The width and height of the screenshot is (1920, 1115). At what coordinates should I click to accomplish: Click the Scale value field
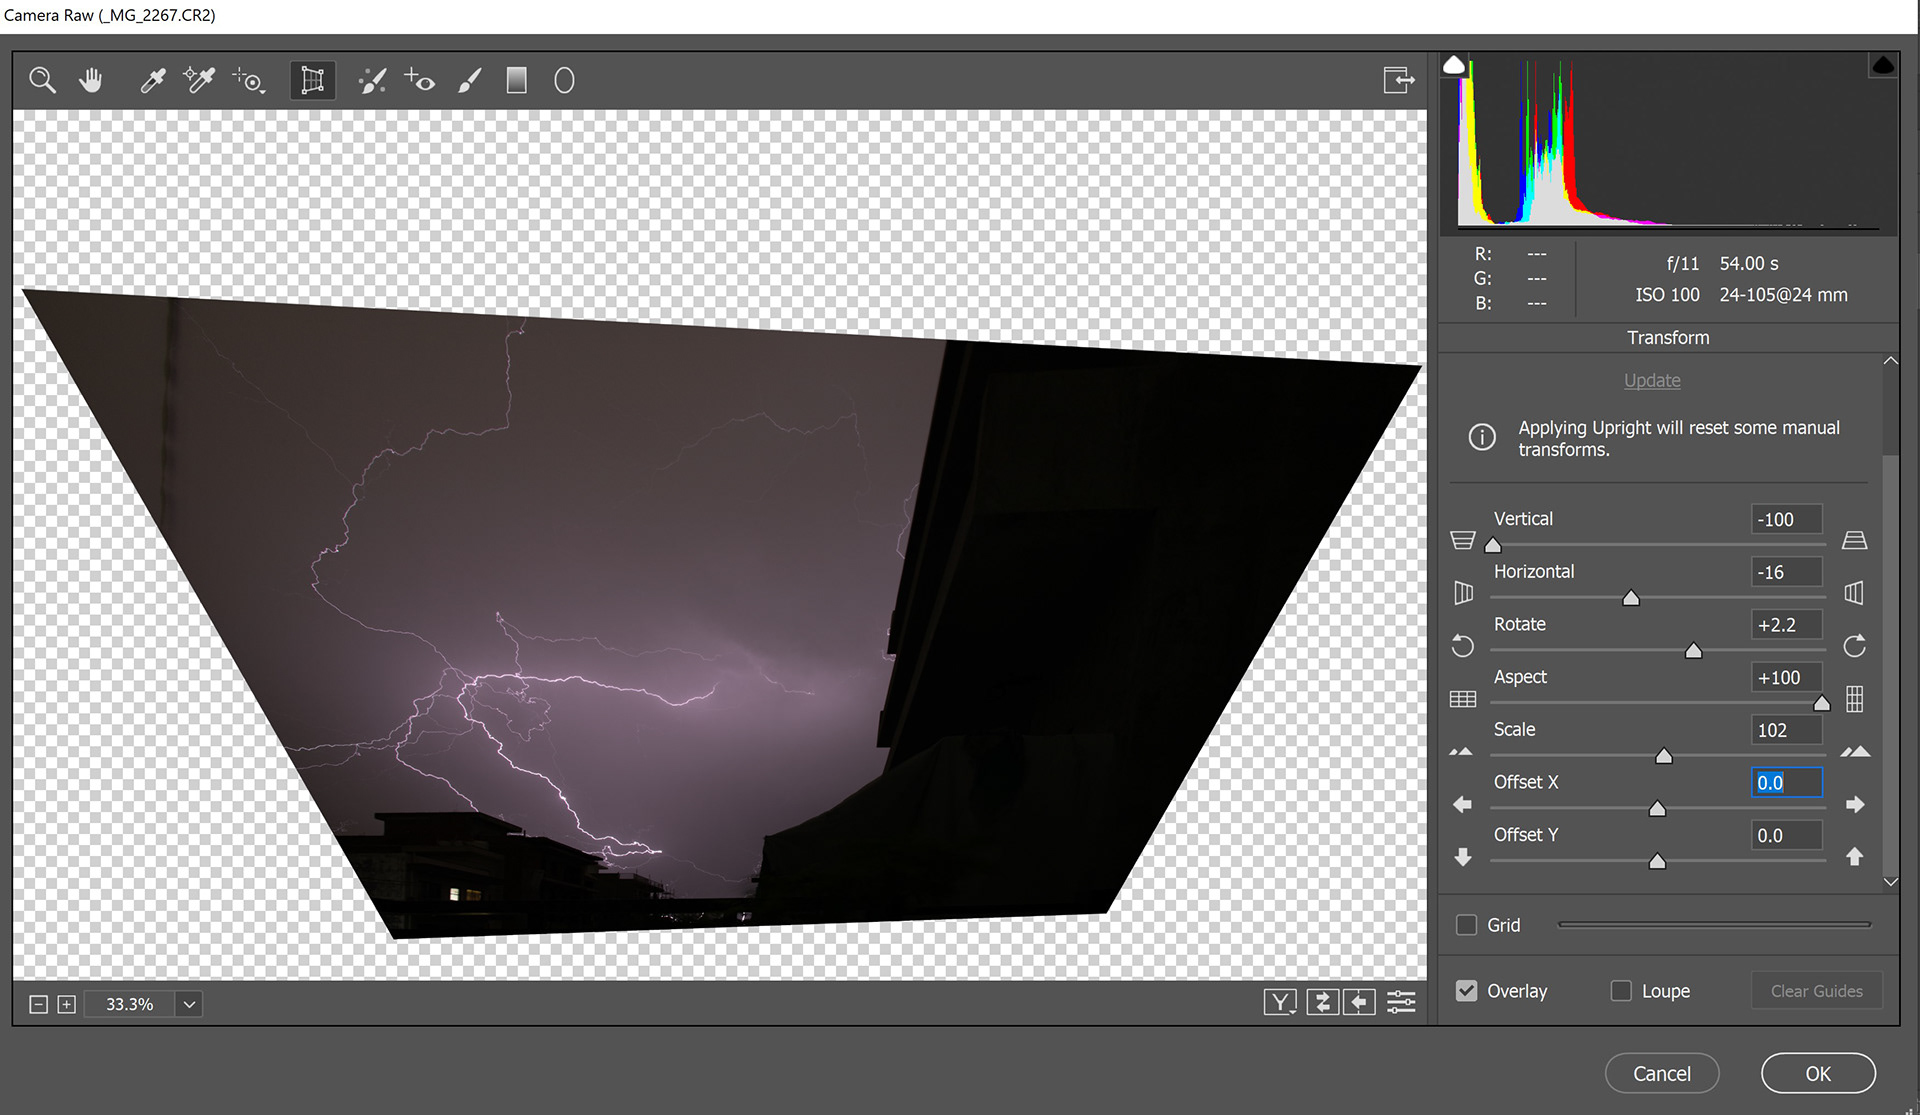pos(1787,730)
